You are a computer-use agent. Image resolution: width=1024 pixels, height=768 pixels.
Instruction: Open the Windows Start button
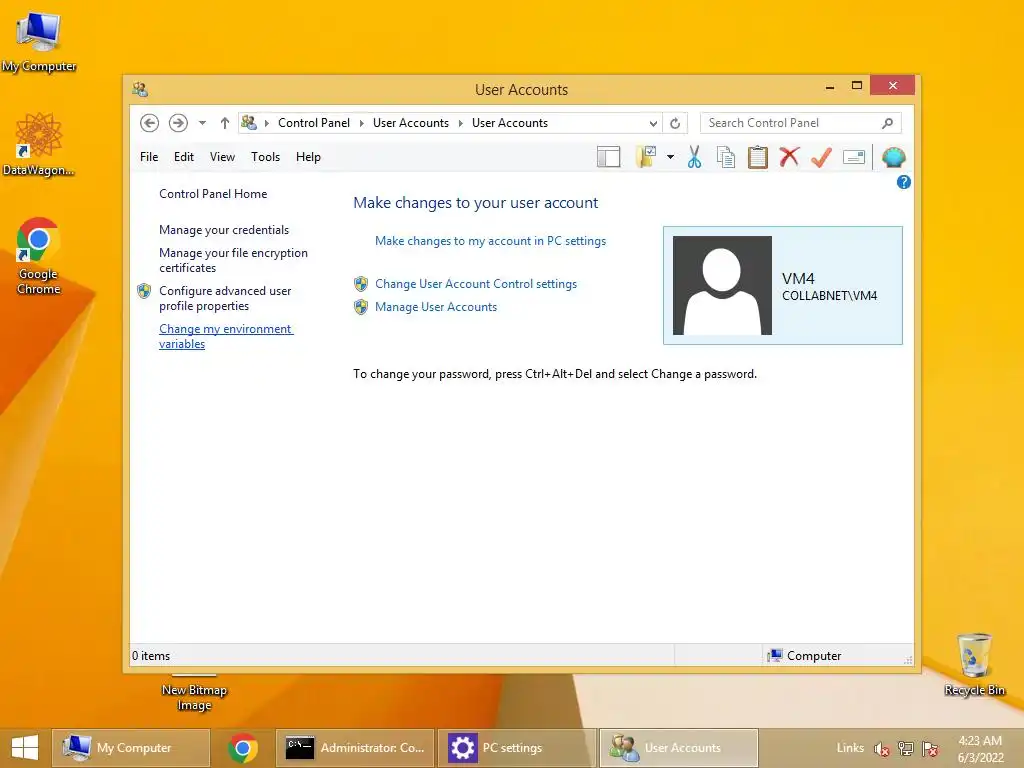[25, 748]
